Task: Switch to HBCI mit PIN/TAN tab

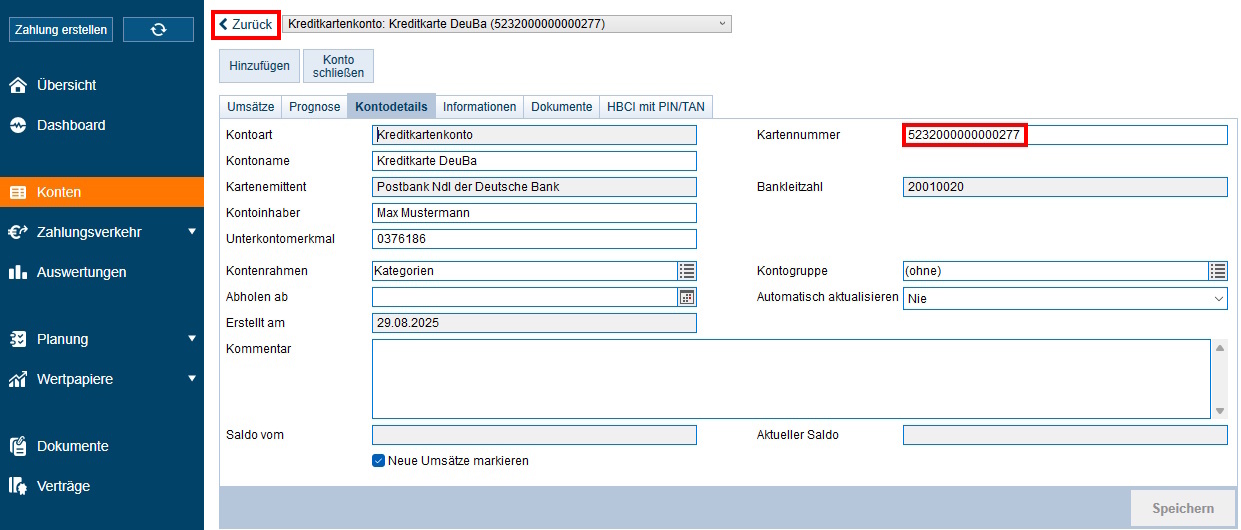Action: click(656, 107)
